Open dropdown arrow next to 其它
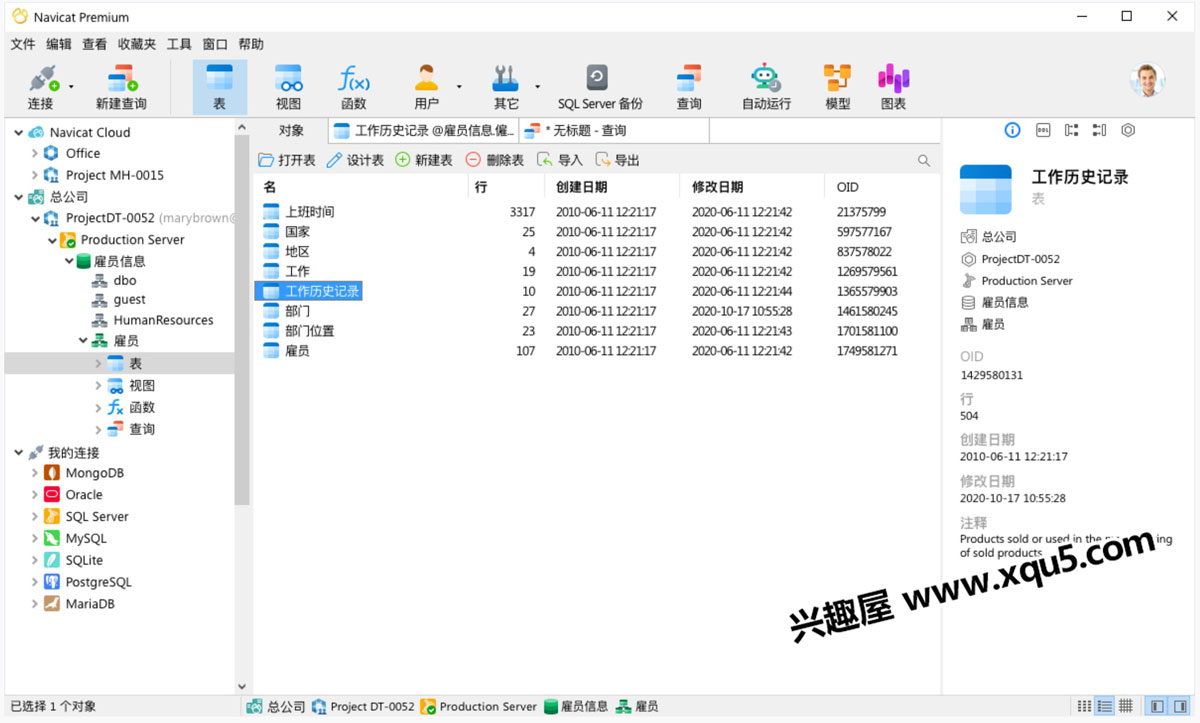Image resolution: width=1200 pixels, height=723 pixels. click(538, 87)
